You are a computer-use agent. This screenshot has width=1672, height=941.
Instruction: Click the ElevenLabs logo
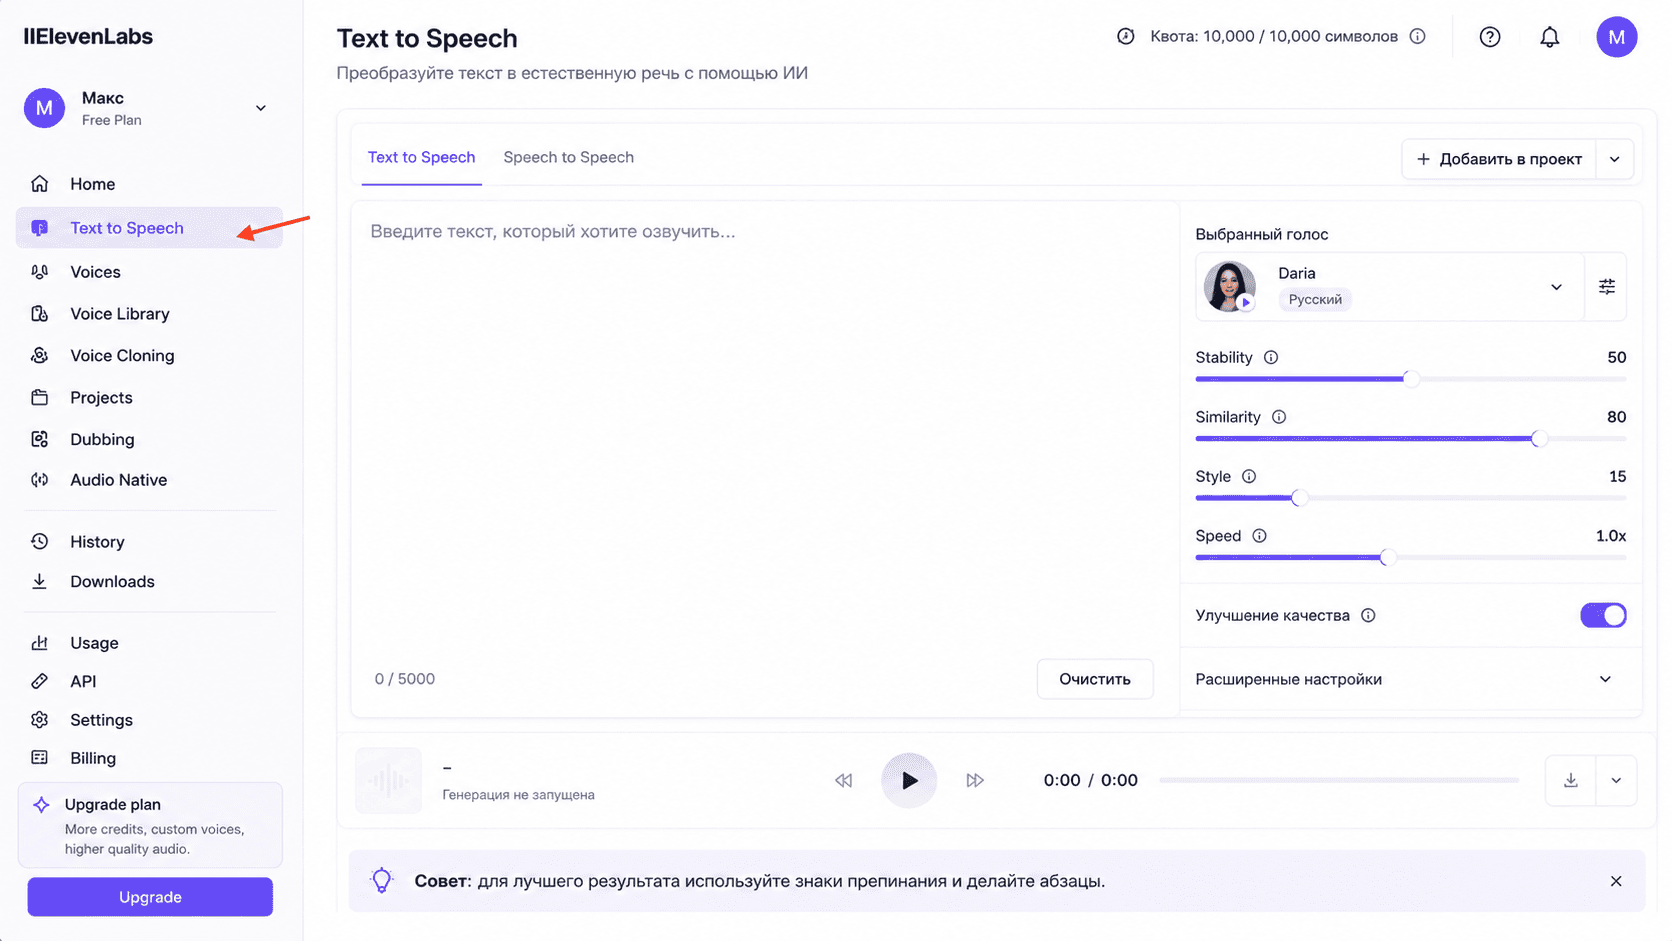pyautogui.click(x=88, y=37)
